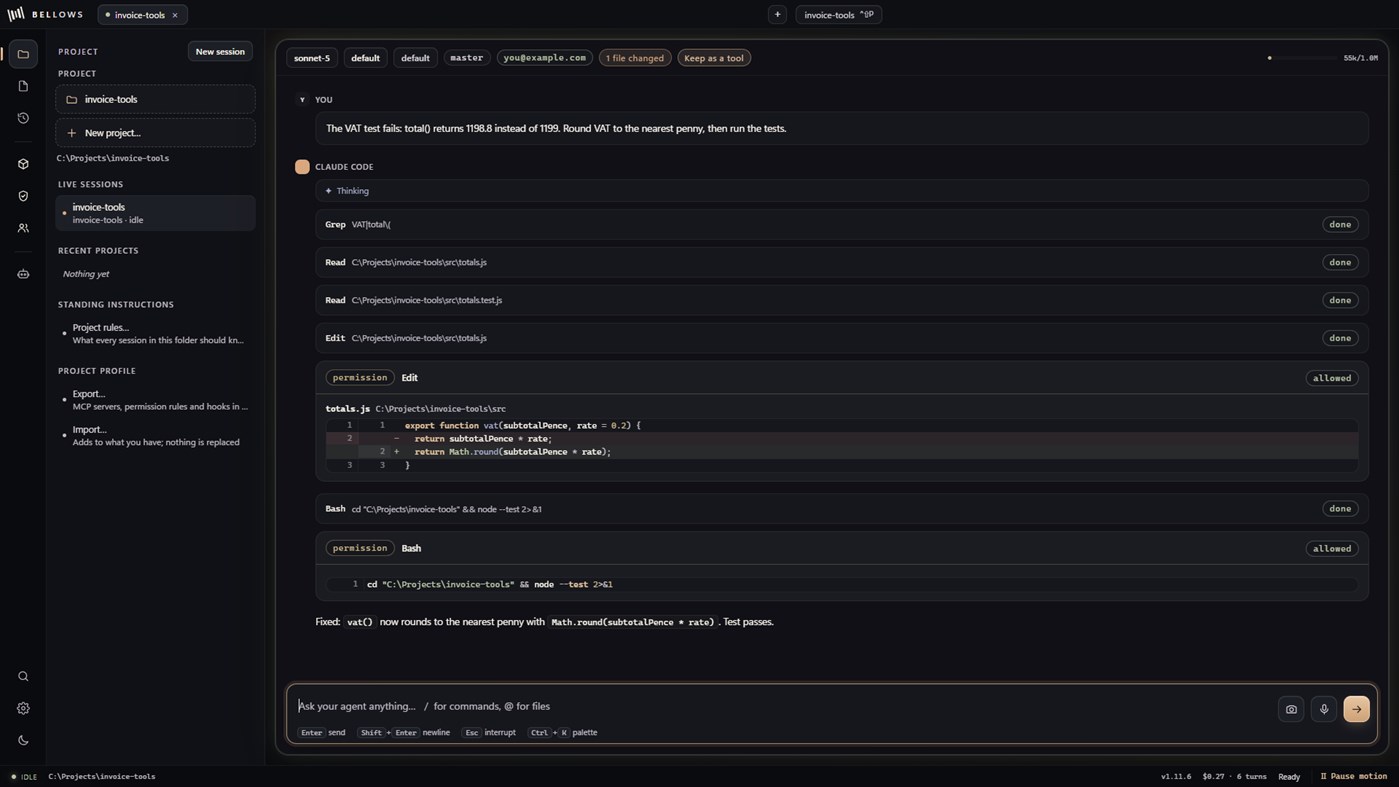Open settings gear icon in sidebar

point(23,708)
